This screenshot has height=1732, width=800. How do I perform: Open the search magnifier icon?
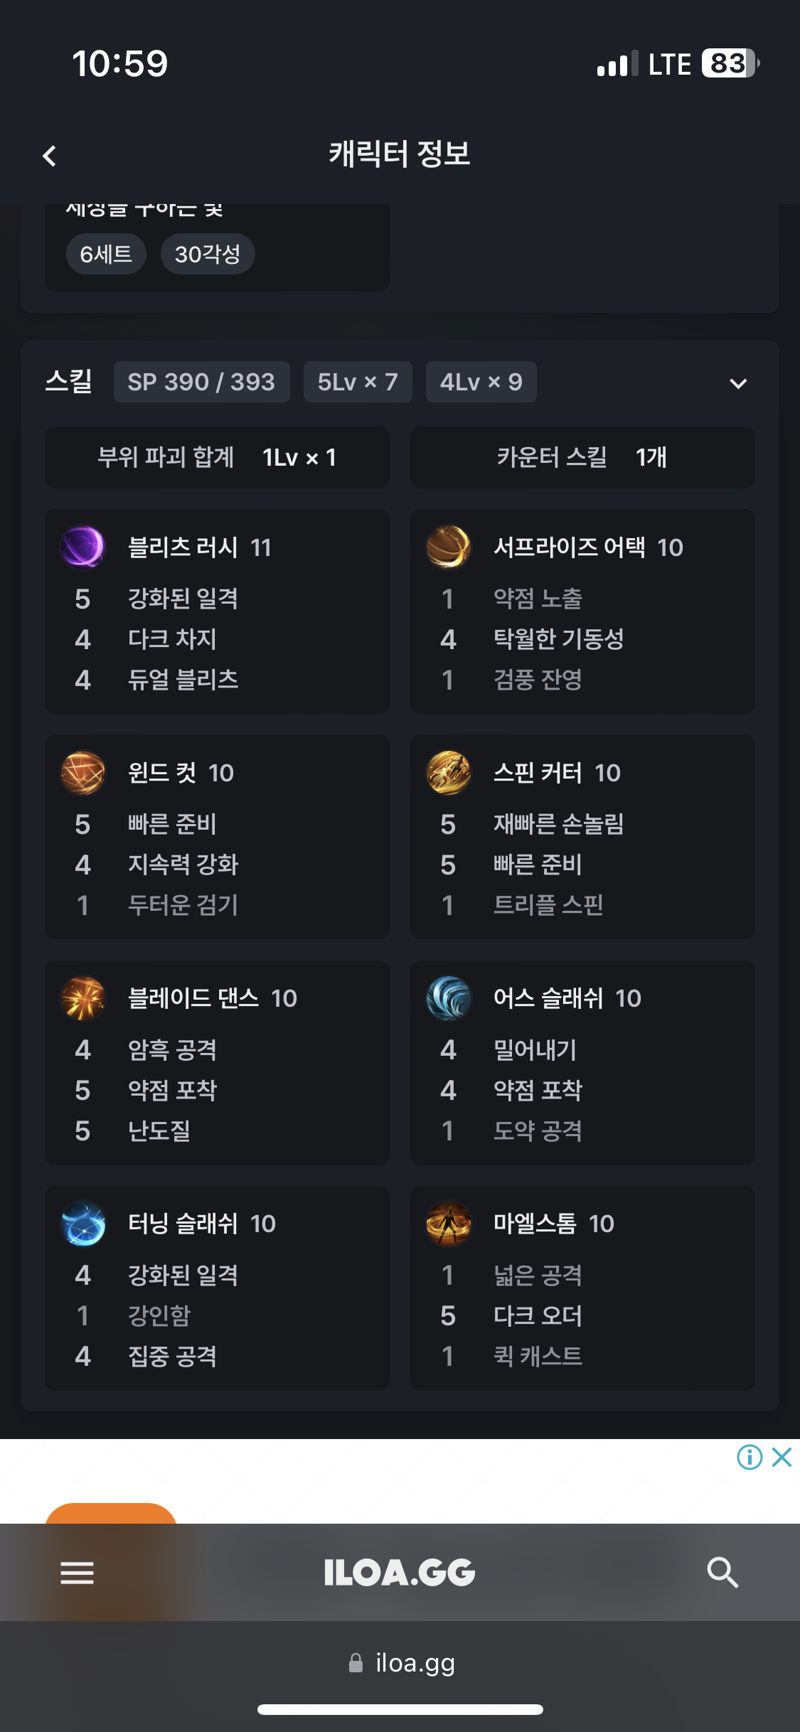pos(722,1573)
